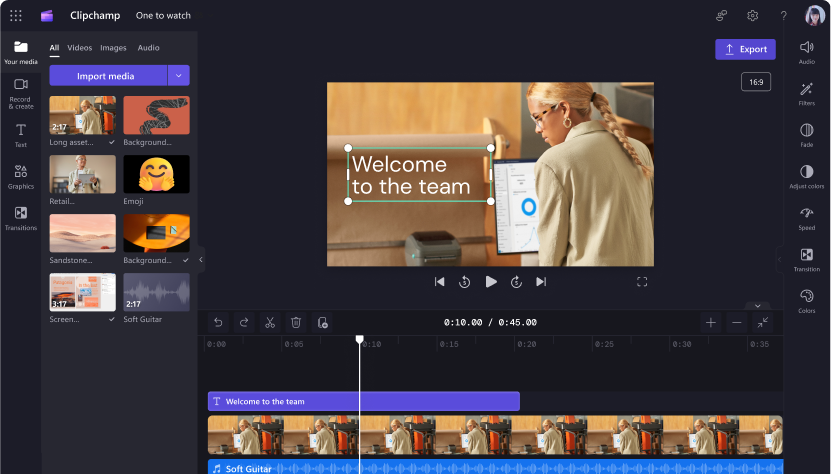Click the Export button
The width and height of the screenshot is (831, 474).
coord(745,49)
